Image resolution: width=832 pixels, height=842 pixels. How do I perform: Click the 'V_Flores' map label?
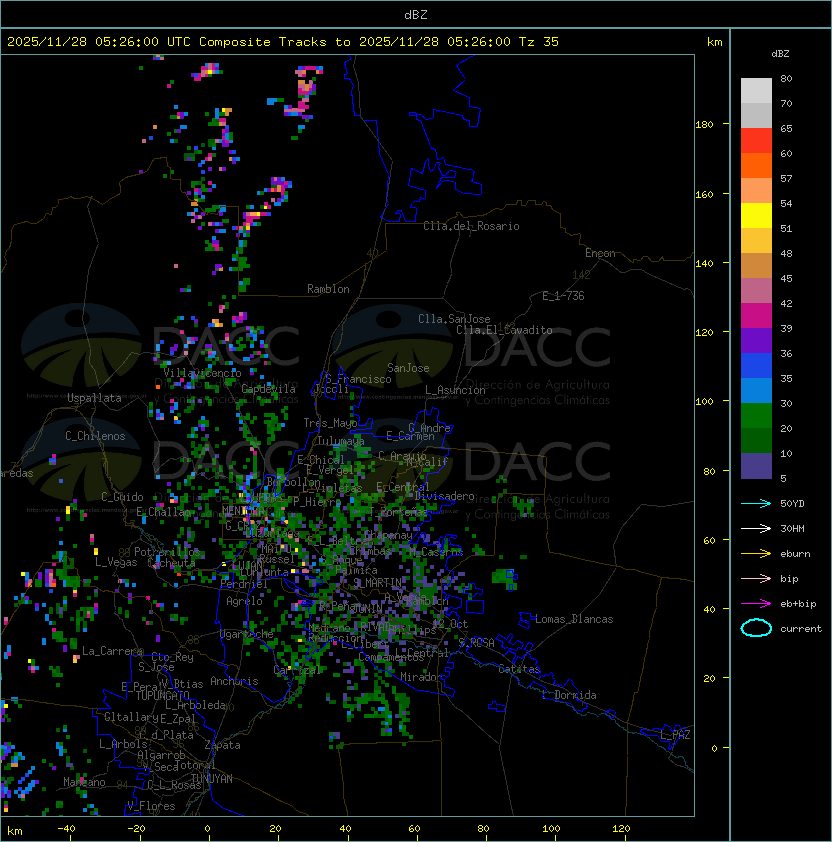(151, 806)
